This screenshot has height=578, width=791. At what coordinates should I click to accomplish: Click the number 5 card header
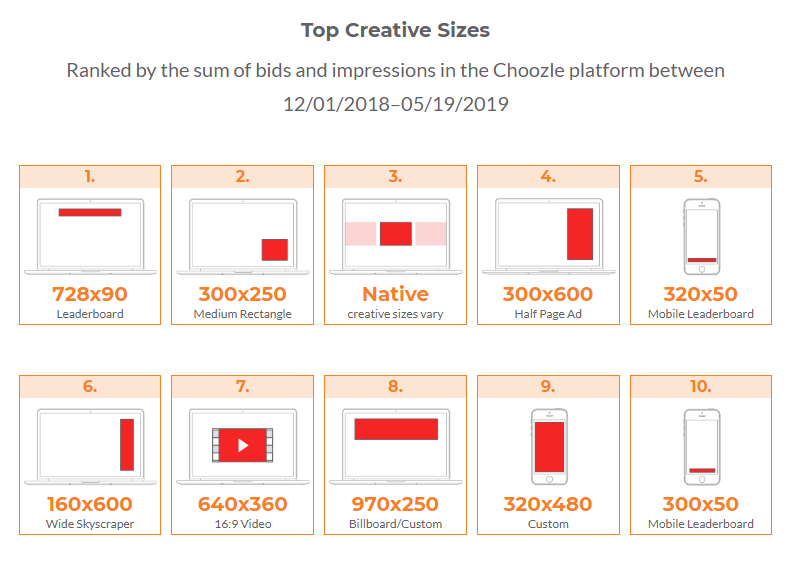(x=701, y=177)
